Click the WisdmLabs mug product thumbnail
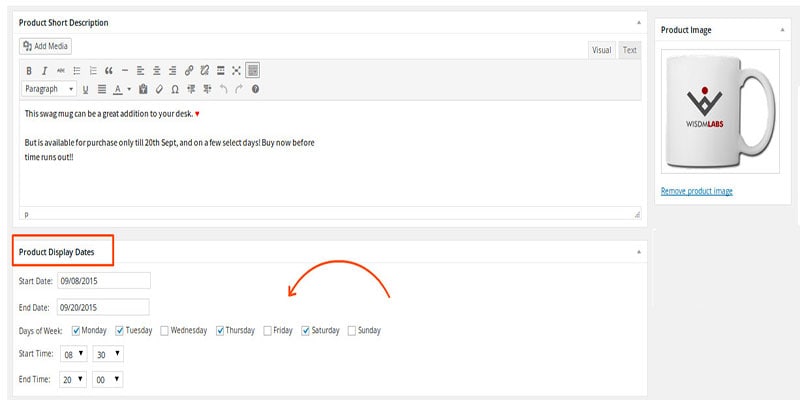The width and height of the screenshot is (800, 400). [720, 111]
